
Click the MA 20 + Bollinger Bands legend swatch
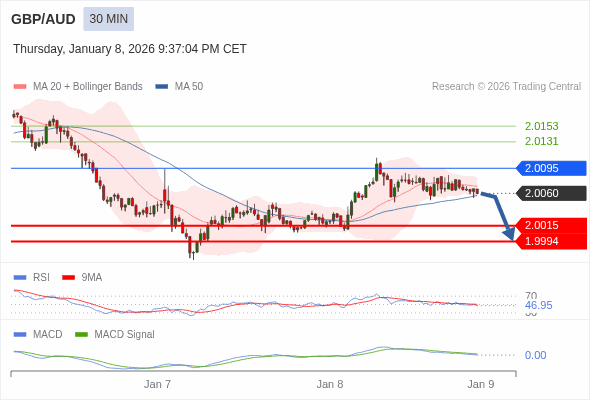point(20,87)
